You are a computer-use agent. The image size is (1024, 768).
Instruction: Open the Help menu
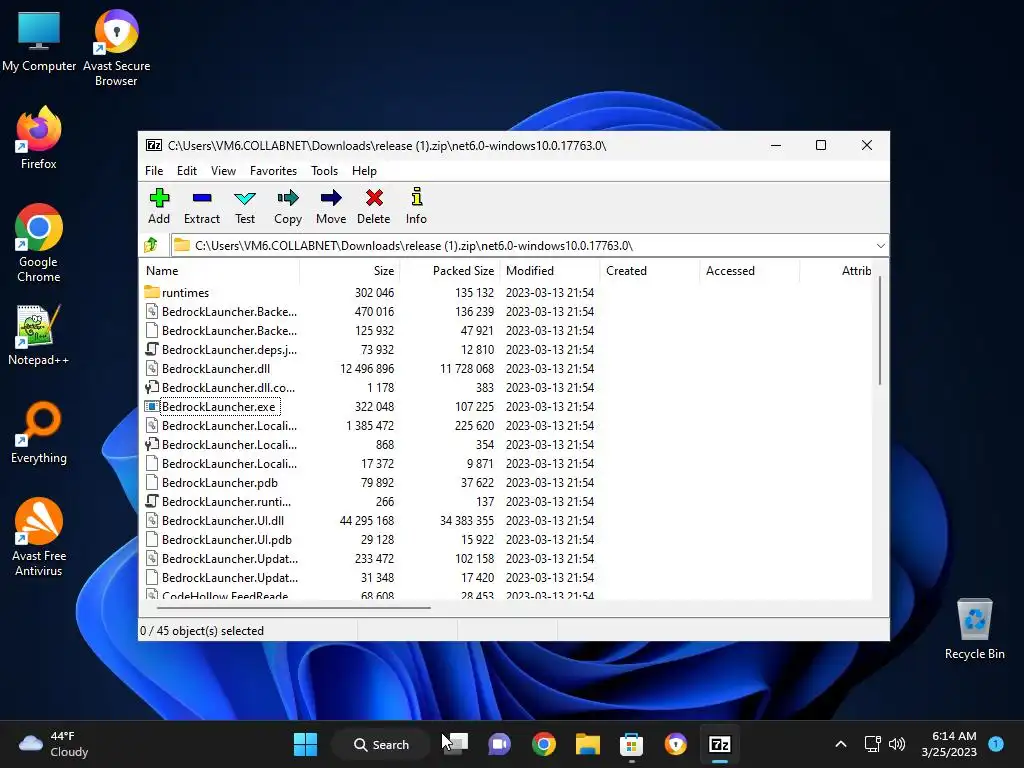pos(364,170)
